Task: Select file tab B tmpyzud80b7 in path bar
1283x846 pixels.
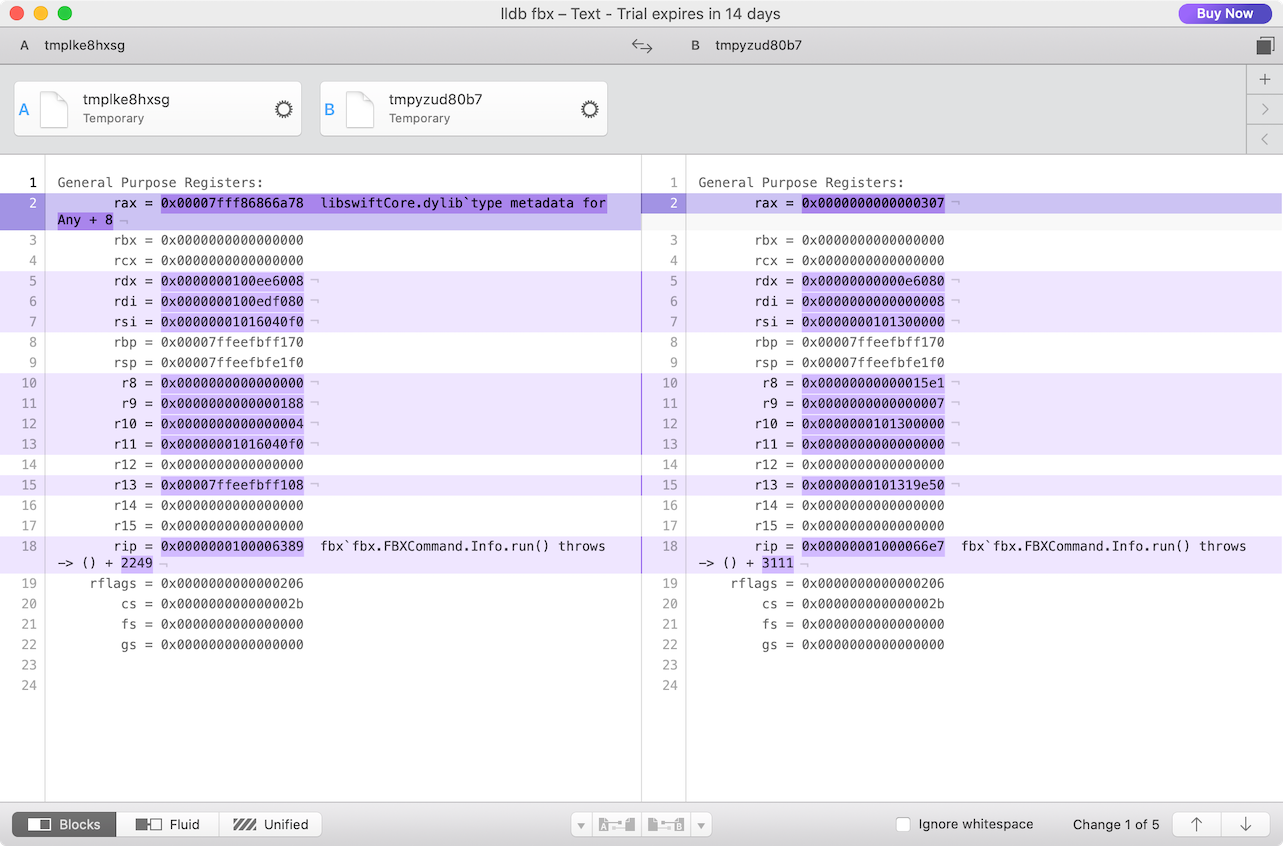Action: (747, 45)
